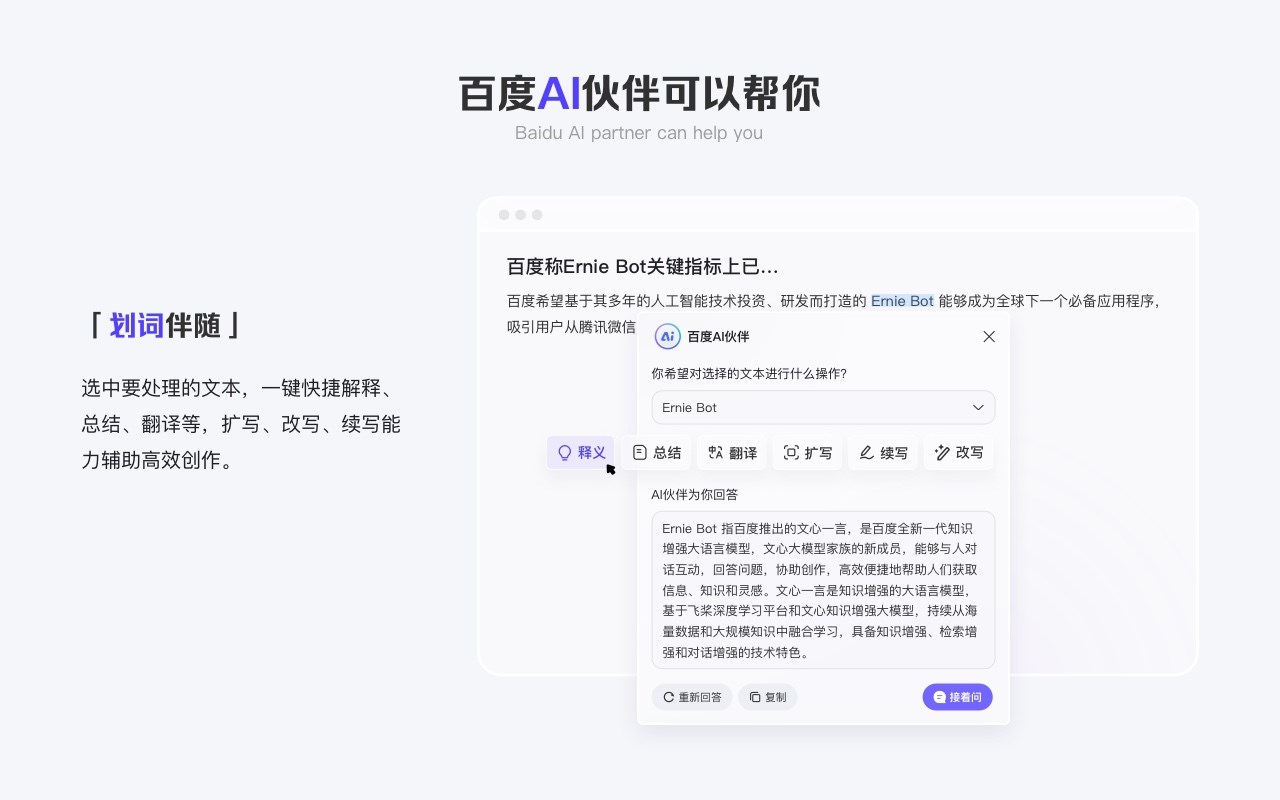Click the 释义 lightbulb button
This screenshot has width=1280, height=800.
click(581, 452)
